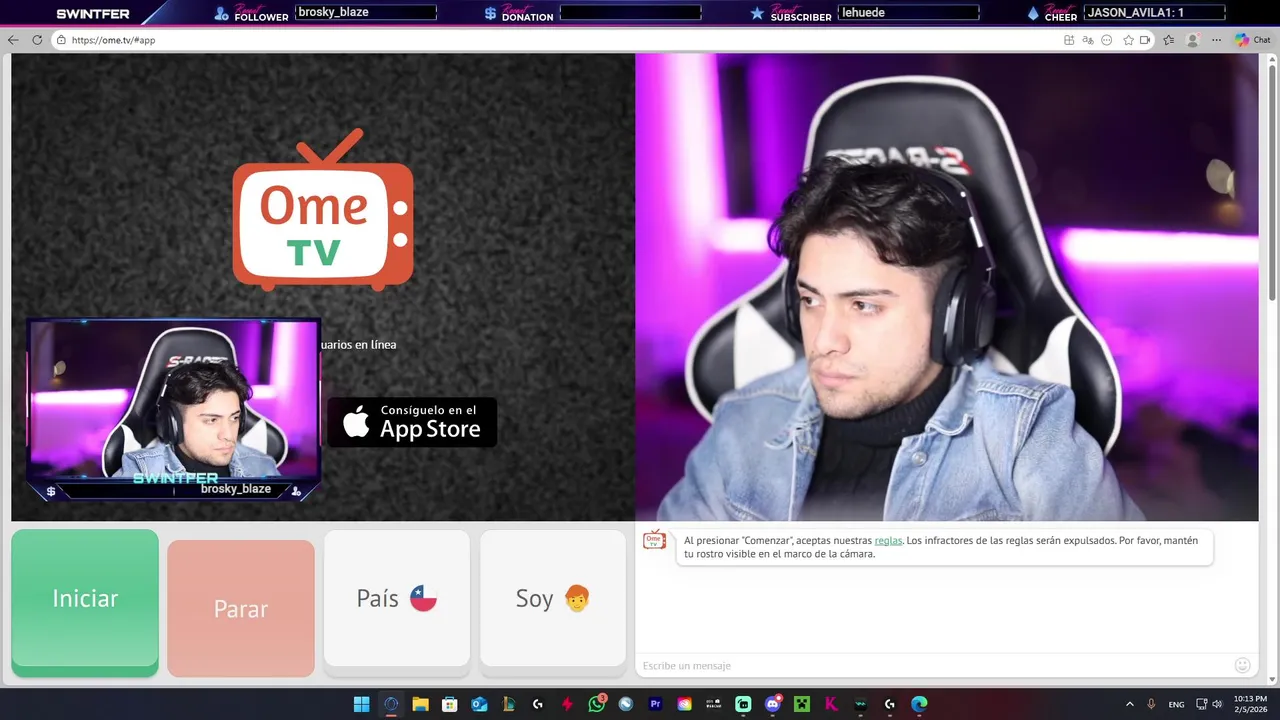Click the microphone tray icon
This screenshot has width=1280, height=720.
click(x=1151, y=704)
